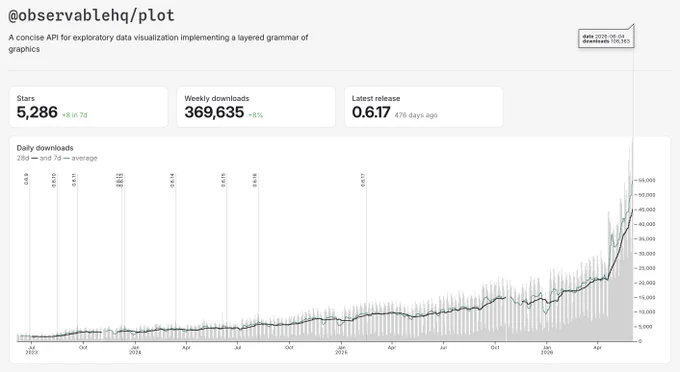680x372 pixels.
Task: Click the 'Jan 2026' x-axis label
Action: coord(547,350)
